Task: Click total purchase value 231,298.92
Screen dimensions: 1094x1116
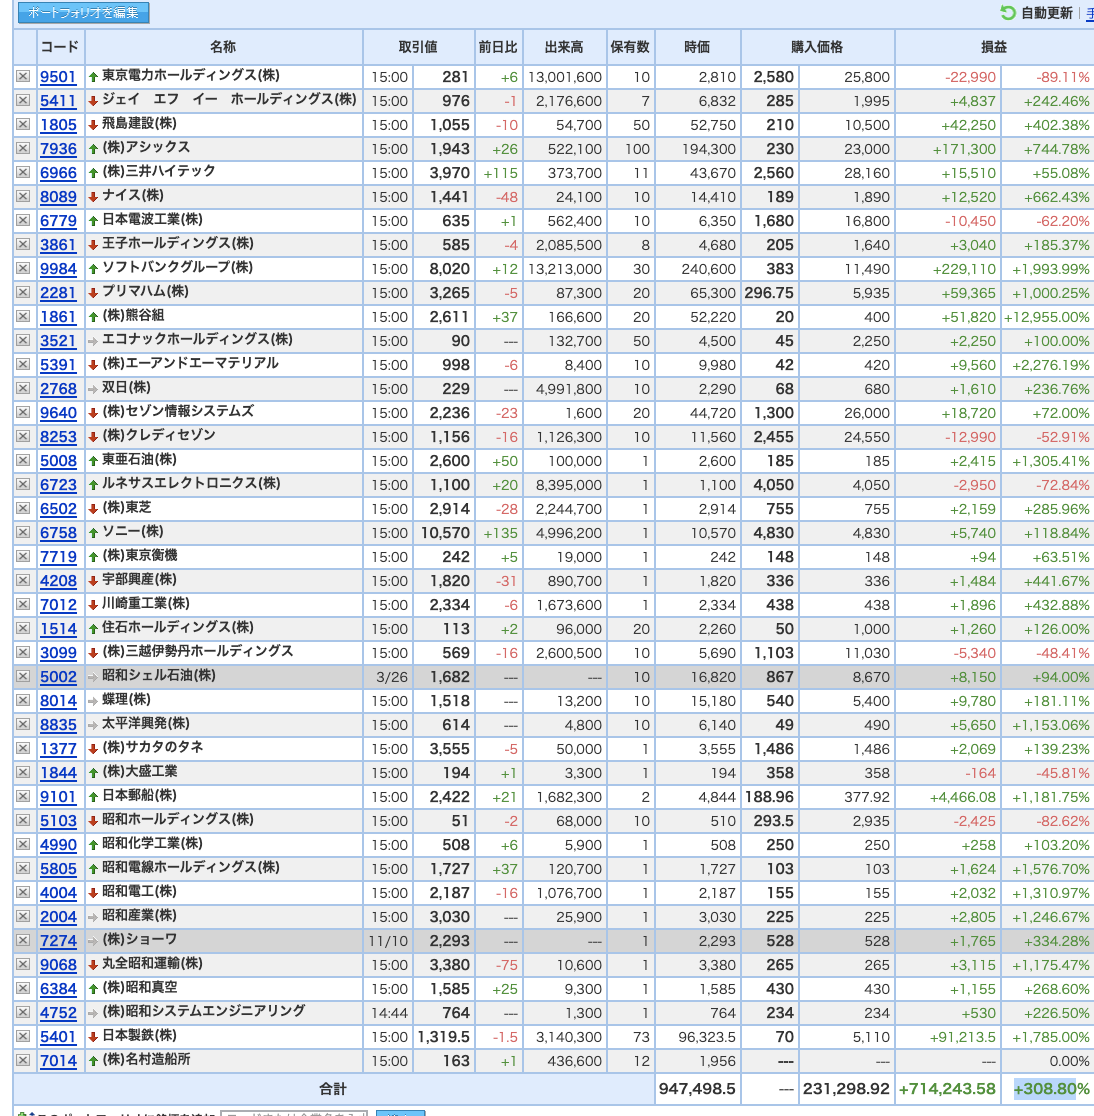Action: tap(846, 1089)
